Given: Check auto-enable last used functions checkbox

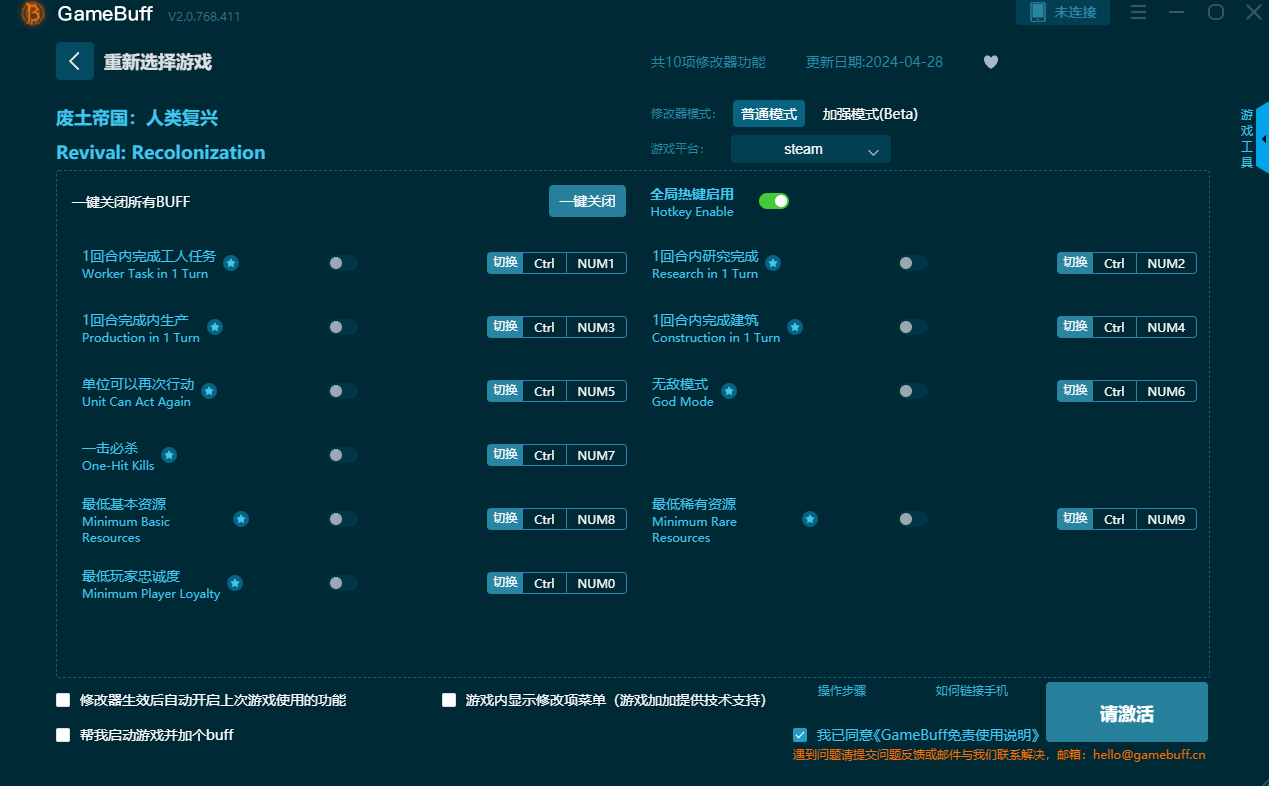Looking at the screenshot, I should point(63,700).
